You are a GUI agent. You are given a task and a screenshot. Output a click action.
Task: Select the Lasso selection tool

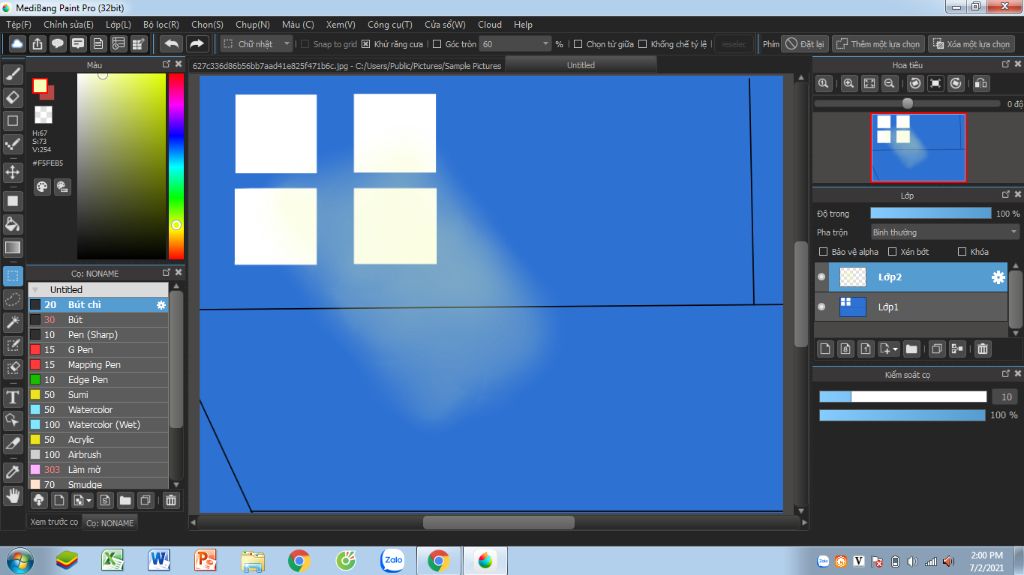point(12,299)
